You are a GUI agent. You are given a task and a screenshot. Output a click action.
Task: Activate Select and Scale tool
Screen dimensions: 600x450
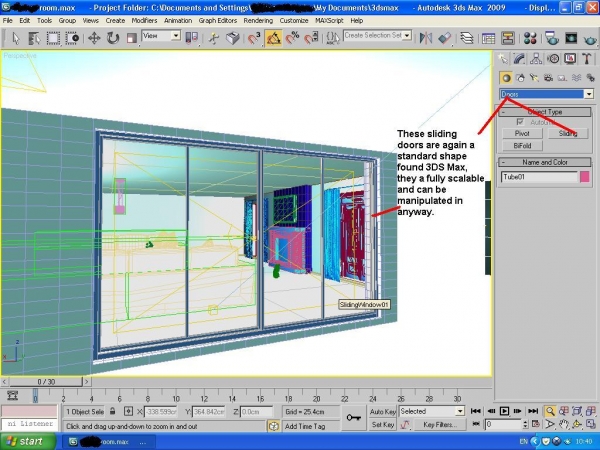point(132,38)
